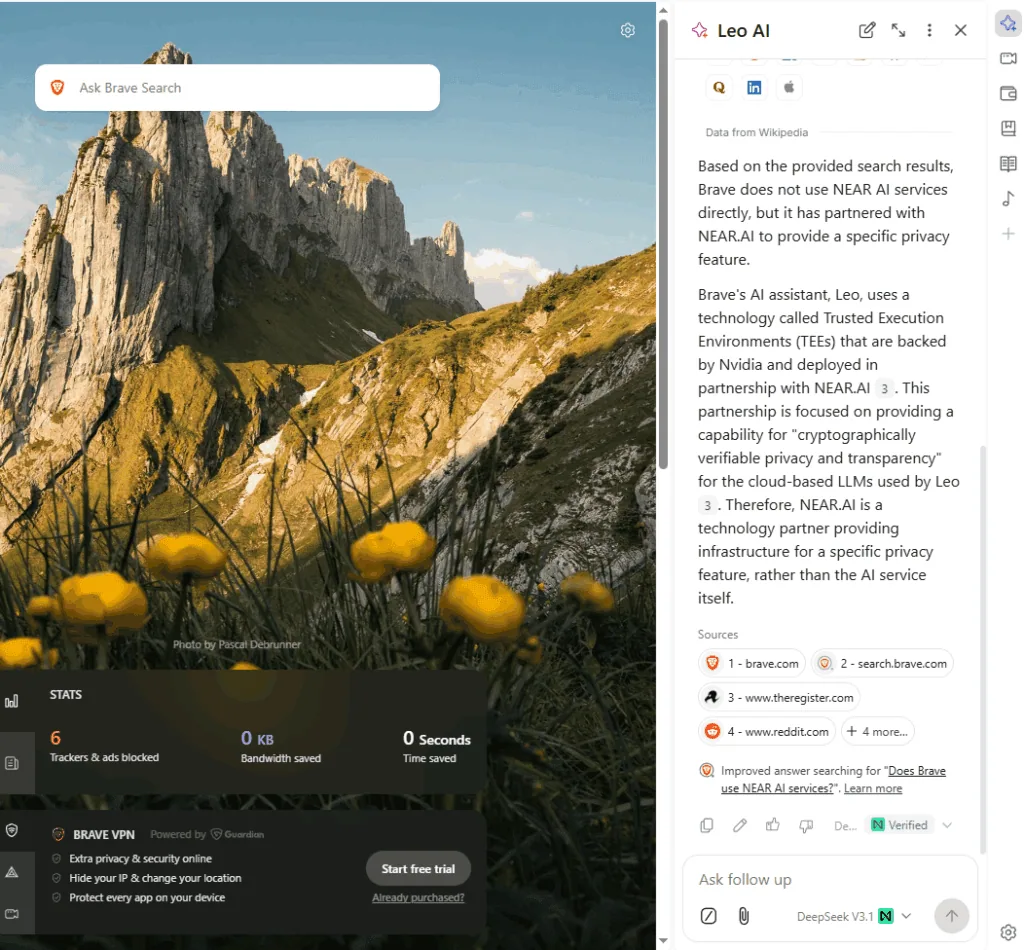
Task: Open Reading List in the sidebar
Action: pos(1008,164)
